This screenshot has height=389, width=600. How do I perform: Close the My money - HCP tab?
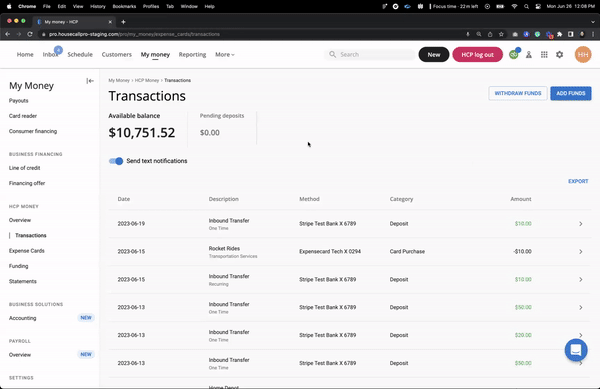[x=110, y=22]
